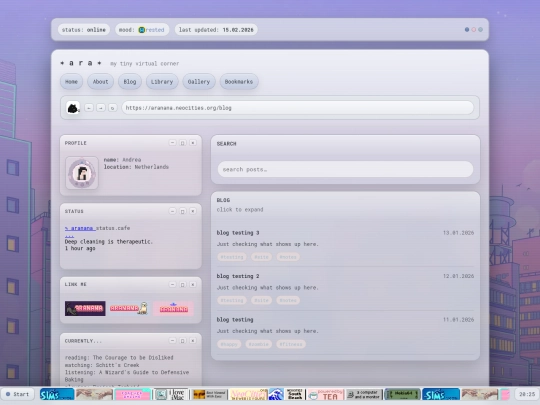Reload the page with the refresh button

[x=112, y=108]
